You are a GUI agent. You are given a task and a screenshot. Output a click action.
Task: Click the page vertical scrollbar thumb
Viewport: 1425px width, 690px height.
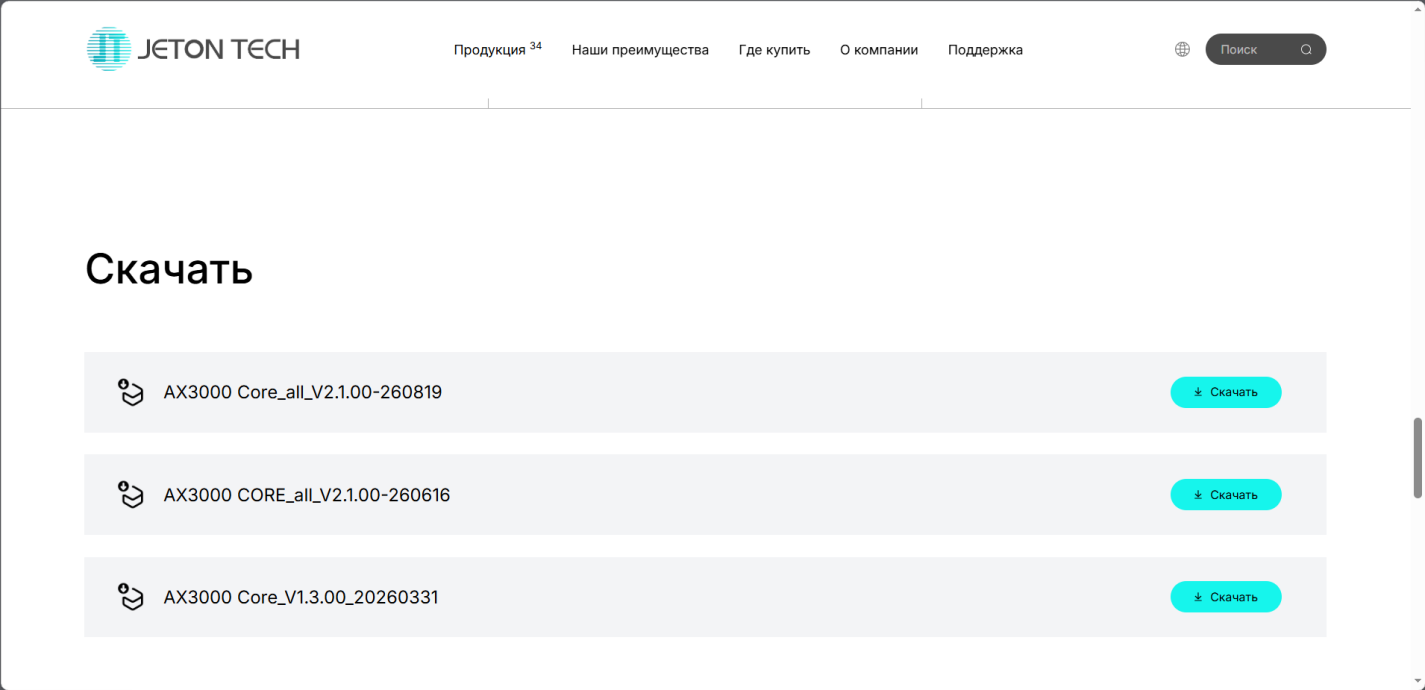(1417, 457)
